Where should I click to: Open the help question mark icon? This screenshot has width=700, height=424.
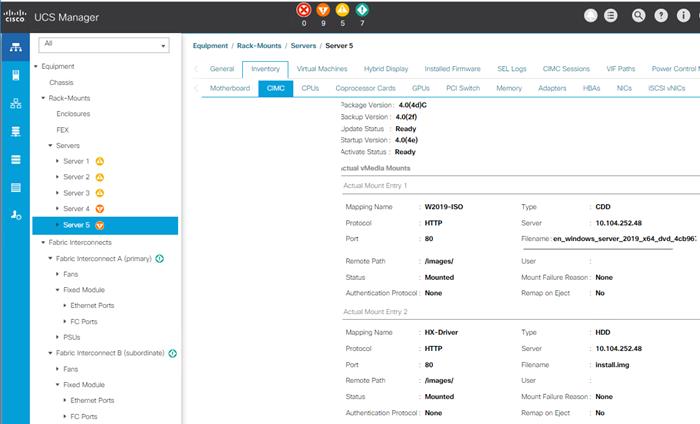[661, 16]
